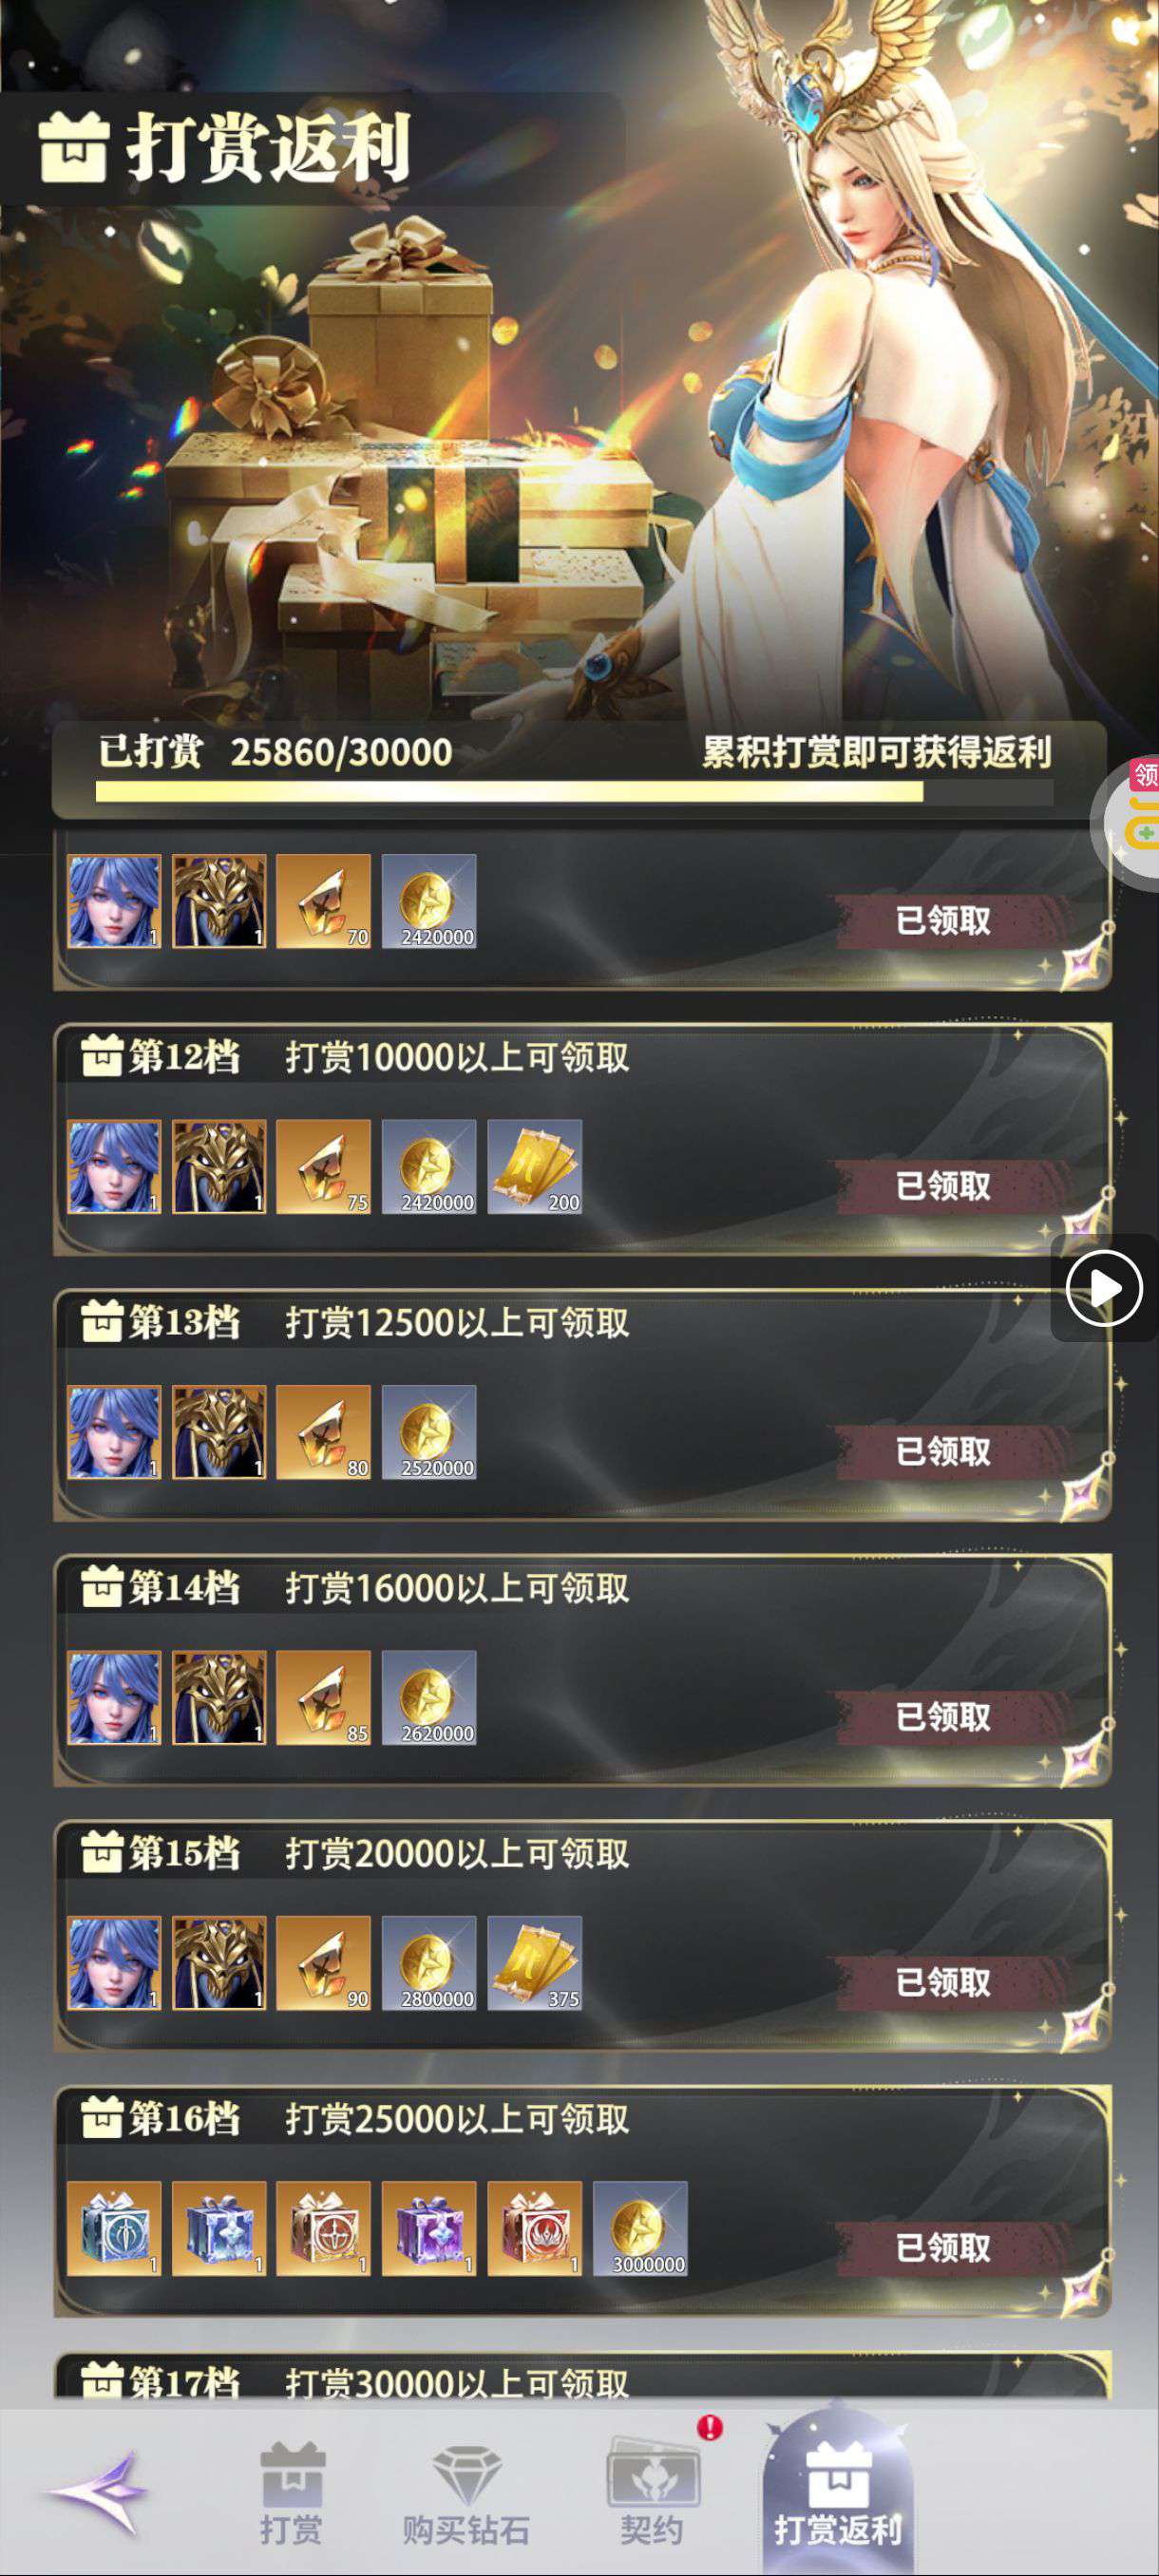Open the 打赏 tab
The width and height of the screenshot is (1159, 2576).
coord(292,2494)
